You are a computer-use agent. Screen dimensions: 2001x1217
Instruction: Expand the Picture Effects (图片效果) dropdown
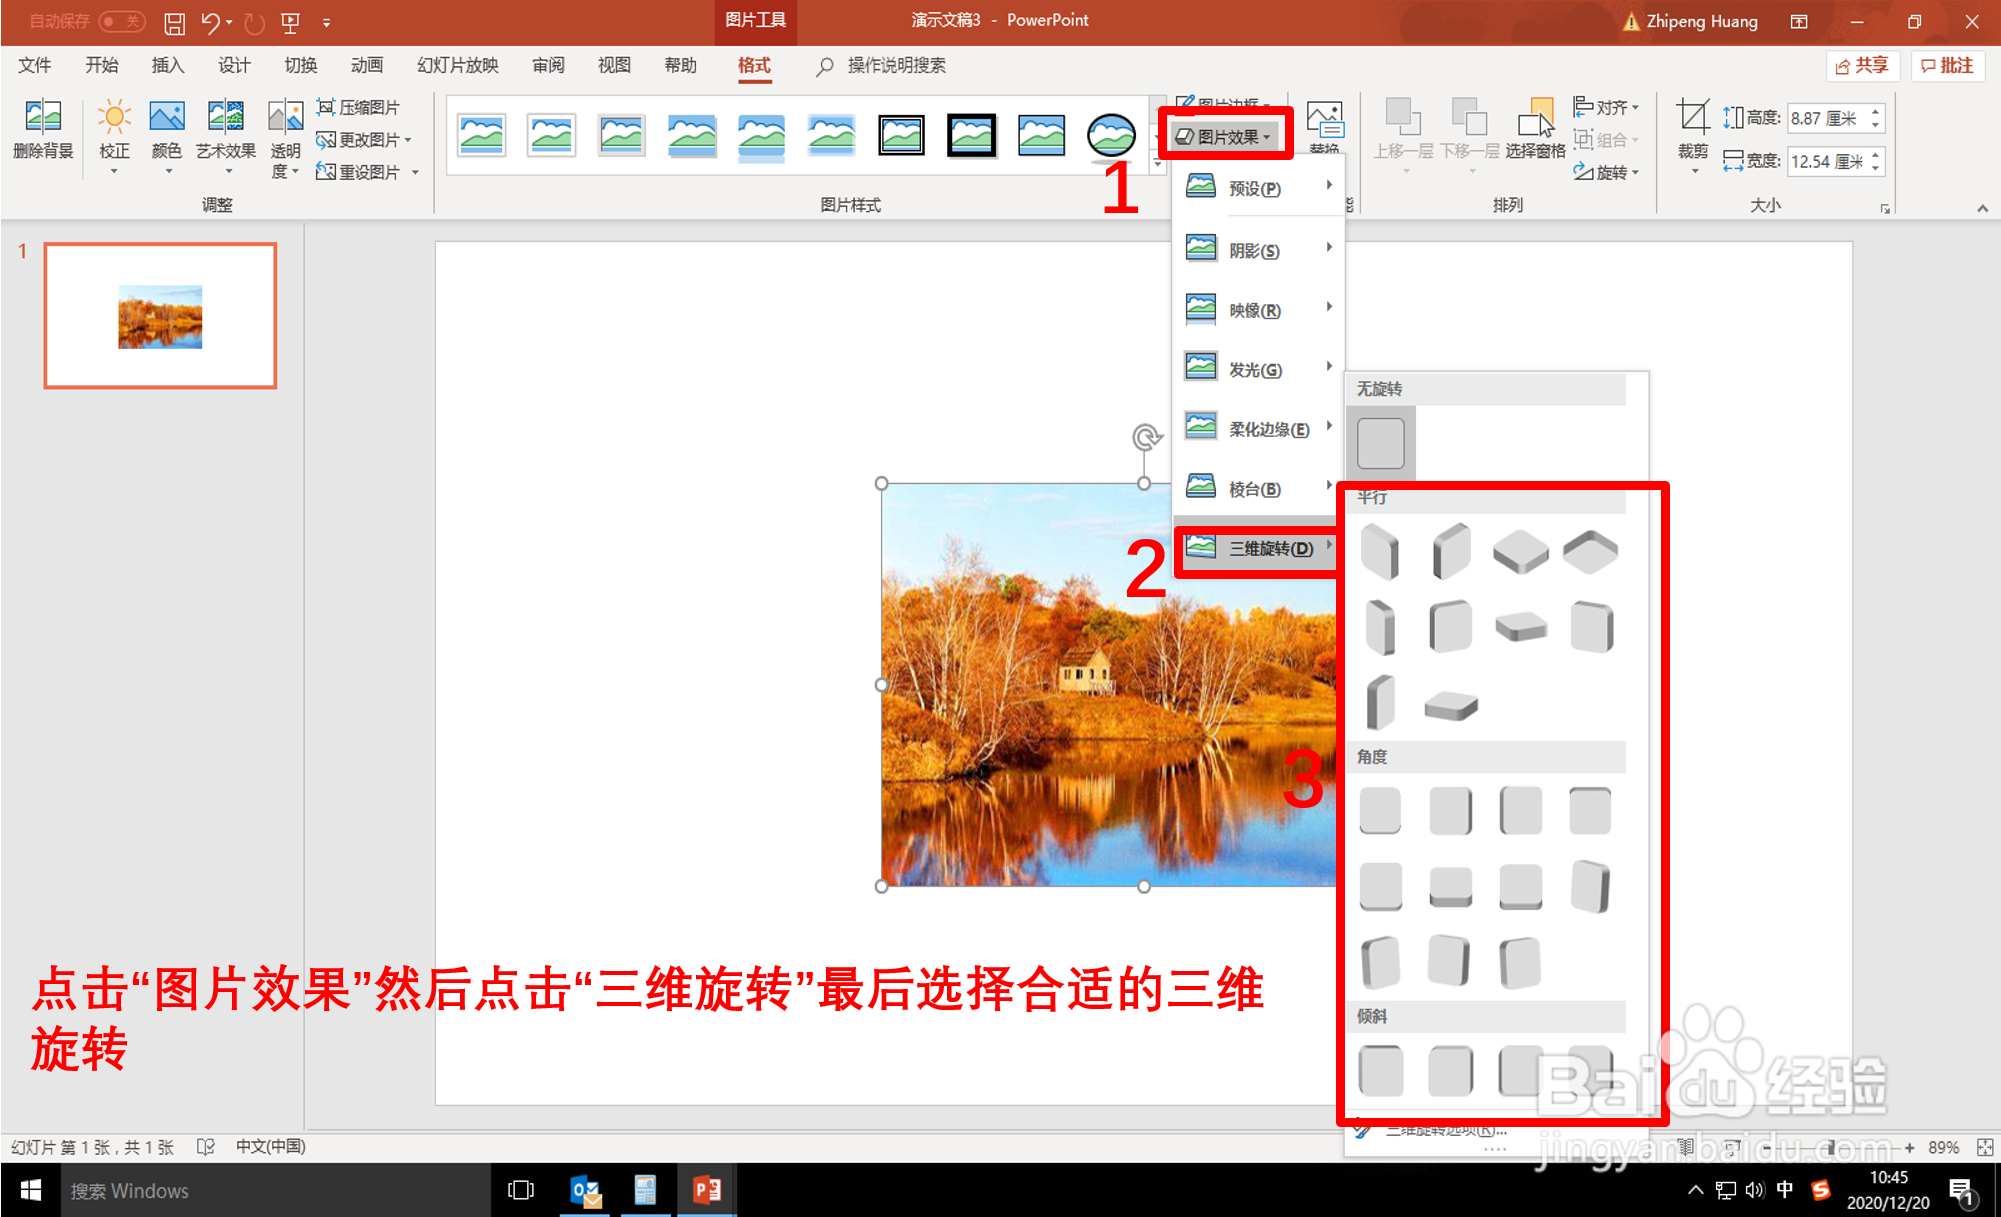pos(1226,137)
